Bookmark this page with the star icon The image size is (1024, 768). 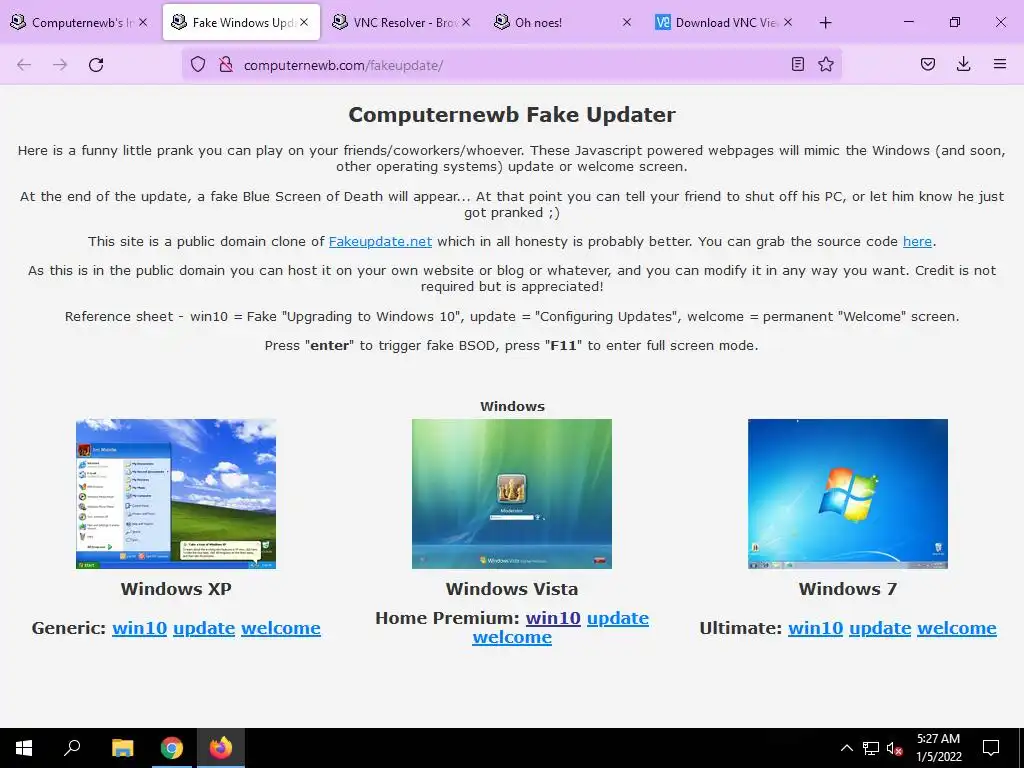coord(826,64)
